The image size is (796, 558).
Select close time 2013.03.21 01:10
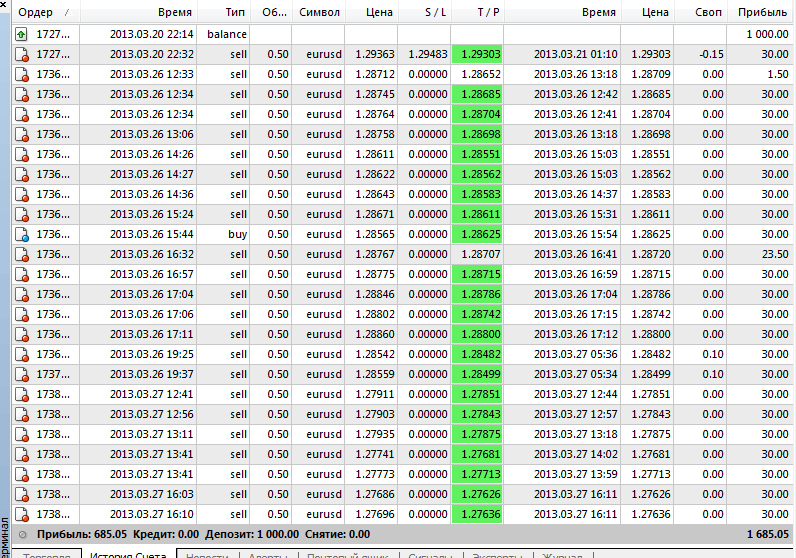pyautogui.click(x=575, y=54)
